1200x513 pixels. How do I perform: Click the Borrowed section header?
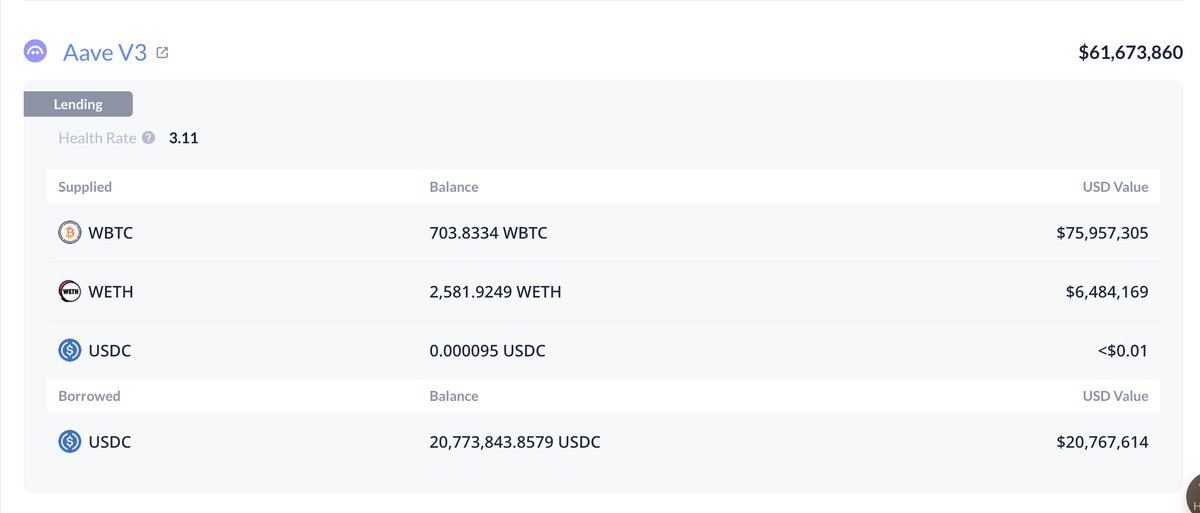coord(89,396)
